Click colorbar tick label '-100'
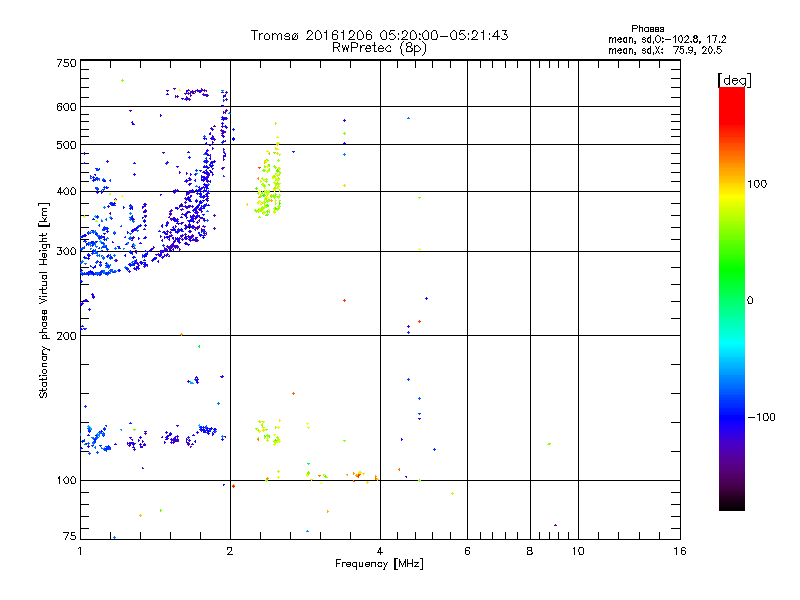800x600 pixels. click(x=761, y=417)
